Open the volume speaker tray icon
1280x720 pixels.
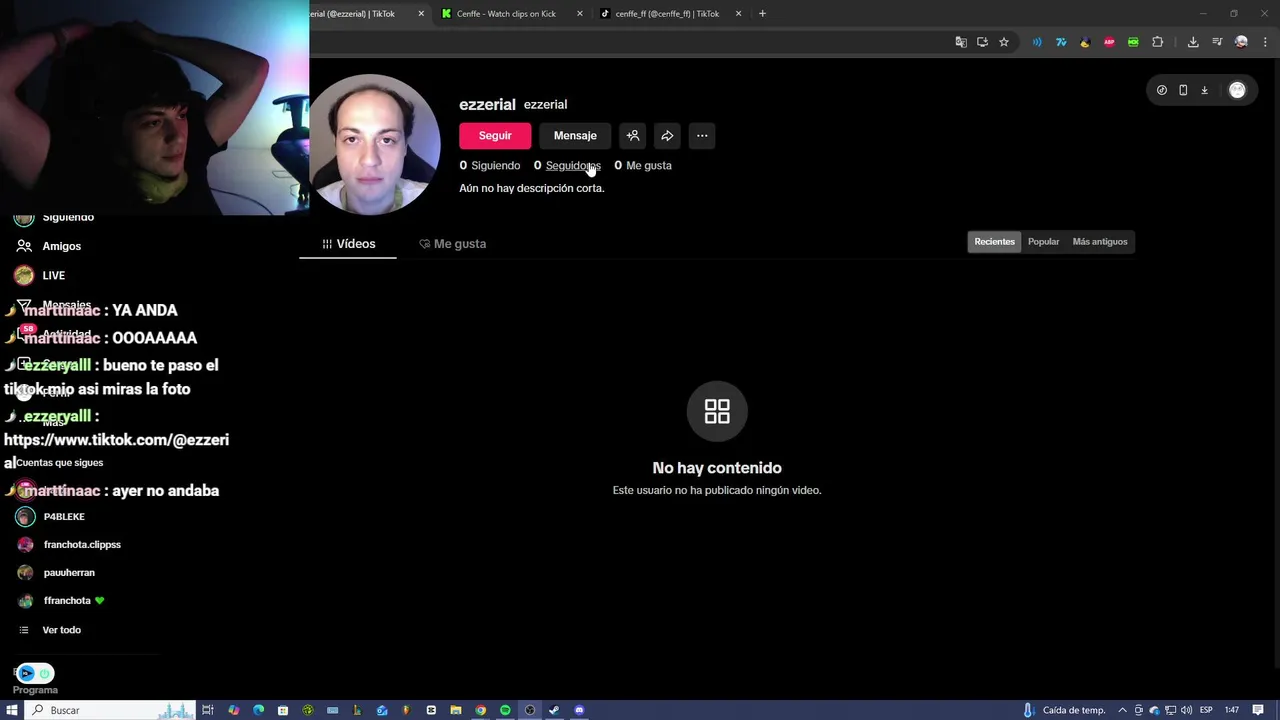[1186, 710]
